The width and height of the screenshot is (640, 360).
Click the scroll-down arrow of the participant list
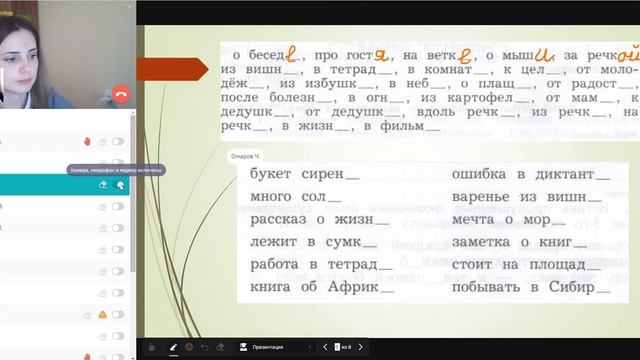[x=133, y=357]
